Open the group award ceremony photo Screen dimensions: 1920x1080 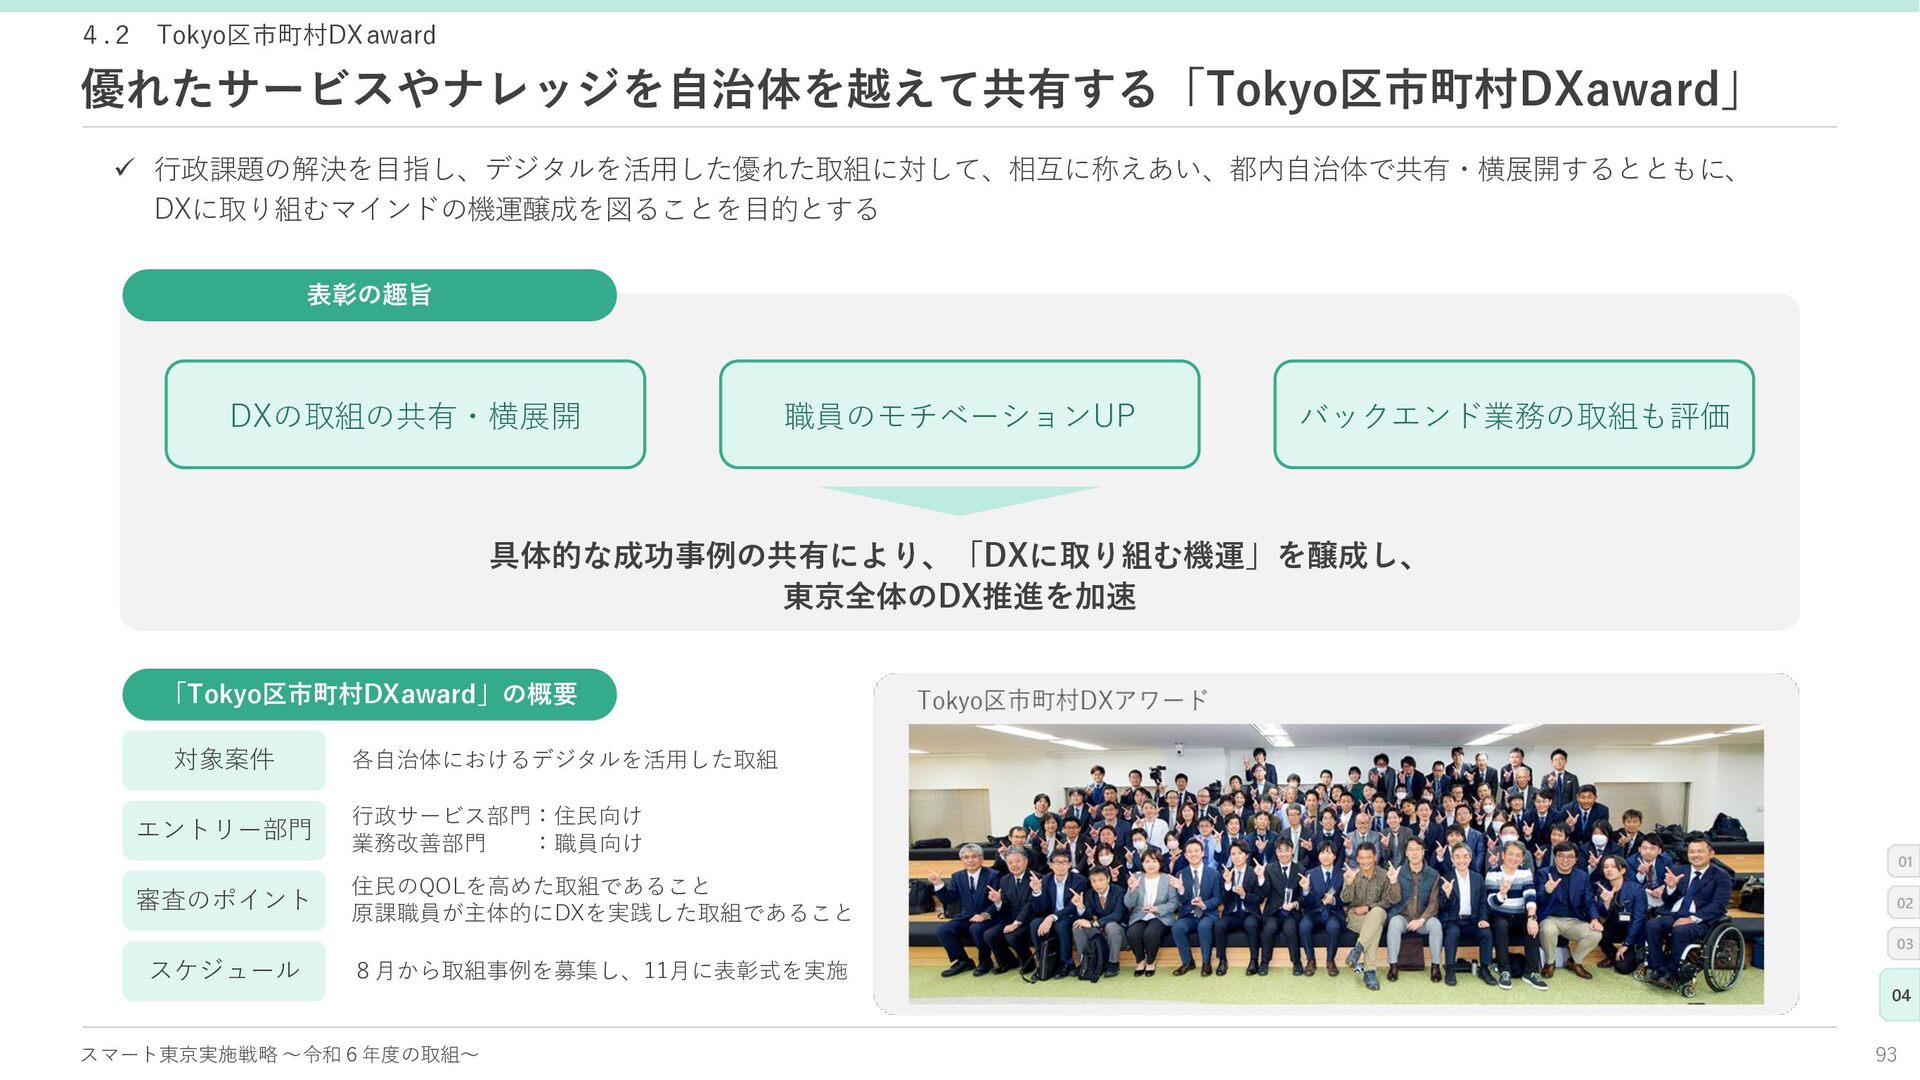coord(1336,864)
